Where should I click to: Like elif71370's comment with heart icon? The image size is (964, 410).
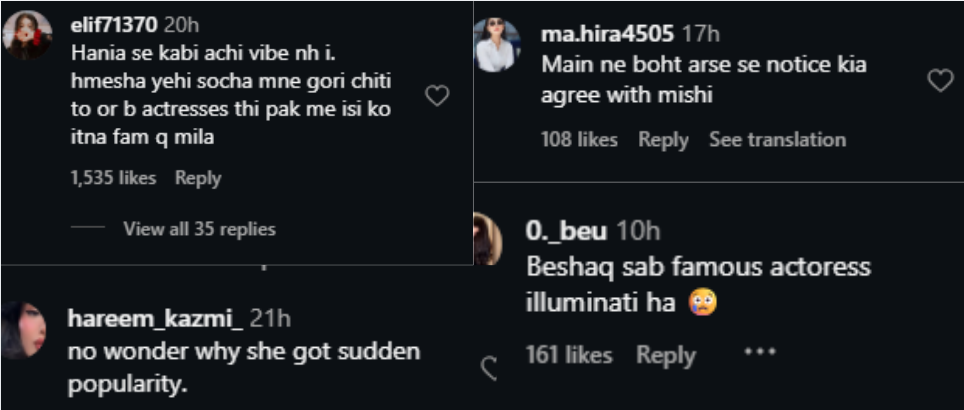[x=437, y=96]
